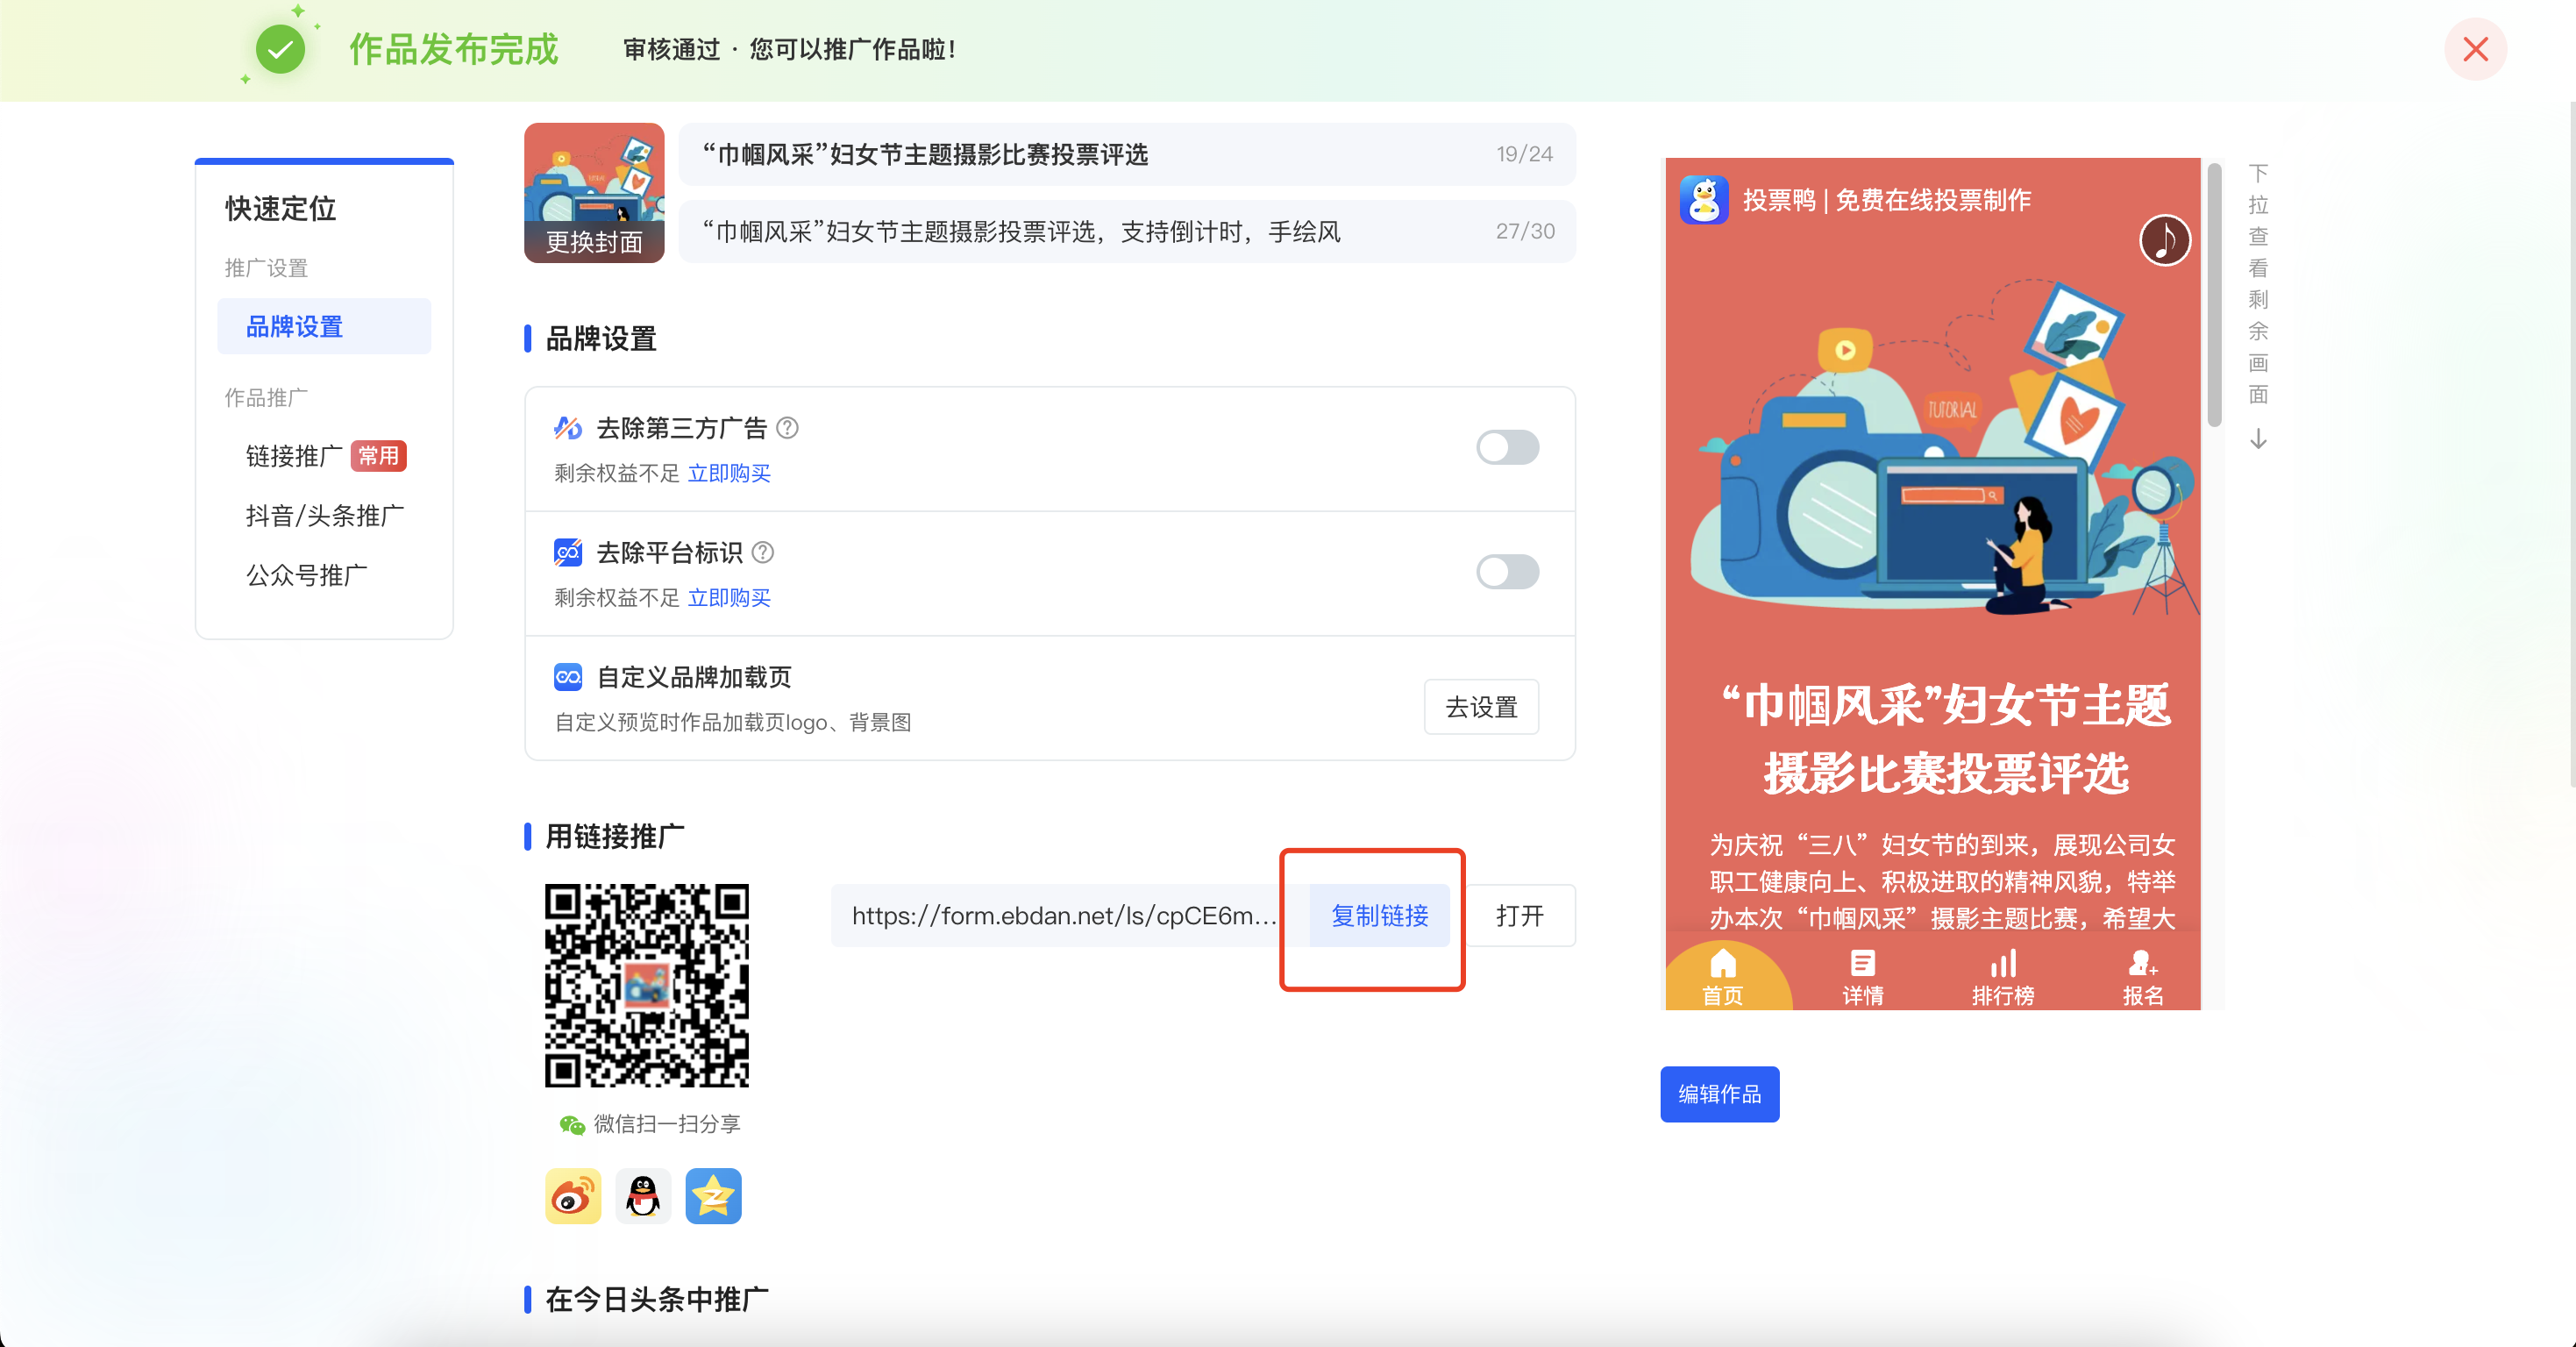
Task: Share to Qzone star icon
Action: coord(713,1196)
